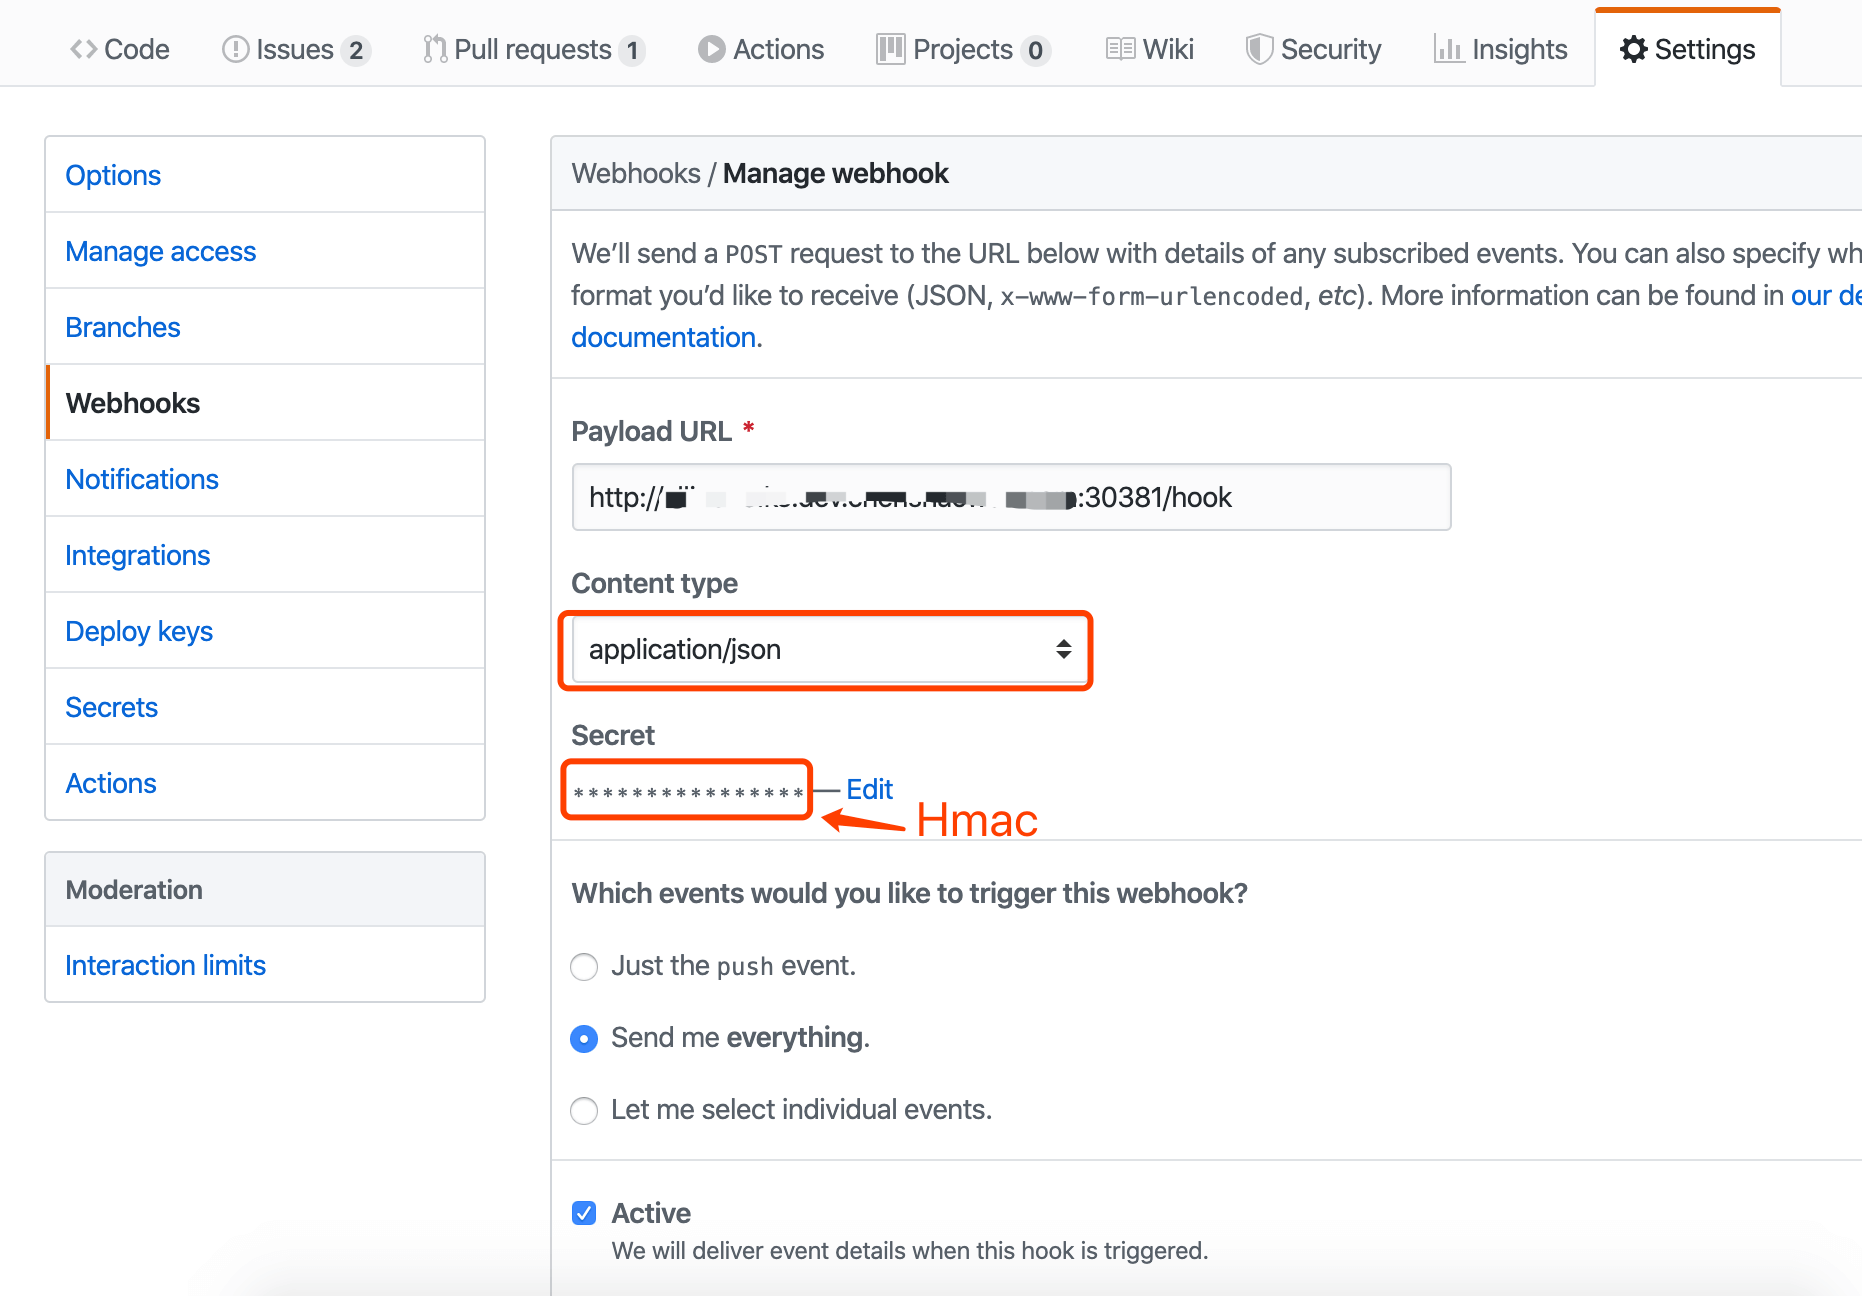1862x1296 pixels.
Task: Click the Insights graph icon
Action: pyautogui.click(x=1448, y=49)
